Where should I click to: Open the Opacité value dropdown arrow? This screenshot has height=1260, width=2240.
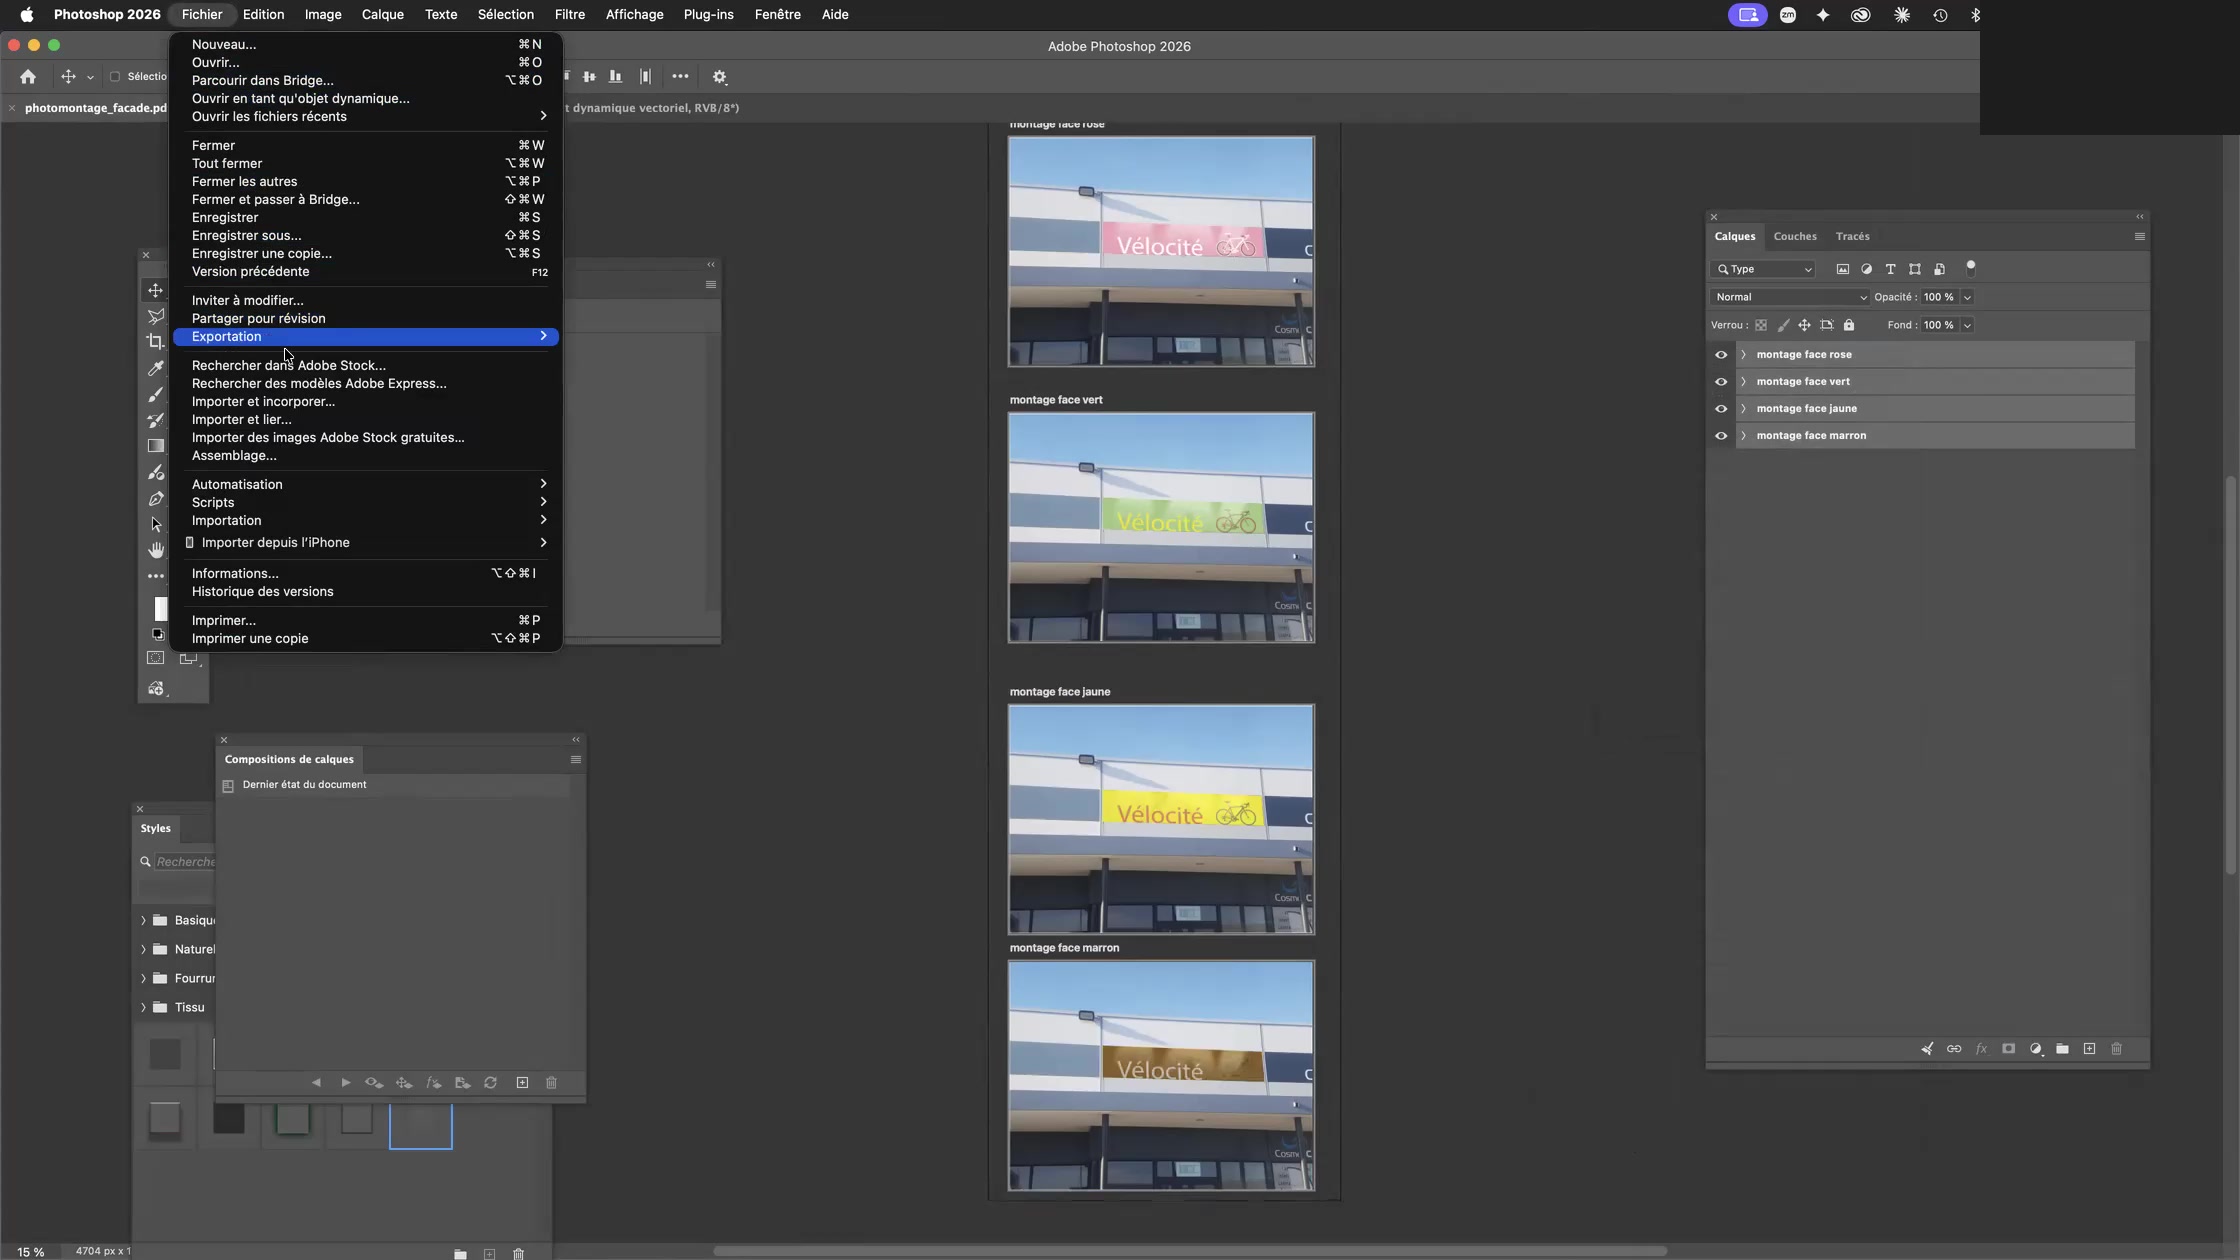[1967, 297]
